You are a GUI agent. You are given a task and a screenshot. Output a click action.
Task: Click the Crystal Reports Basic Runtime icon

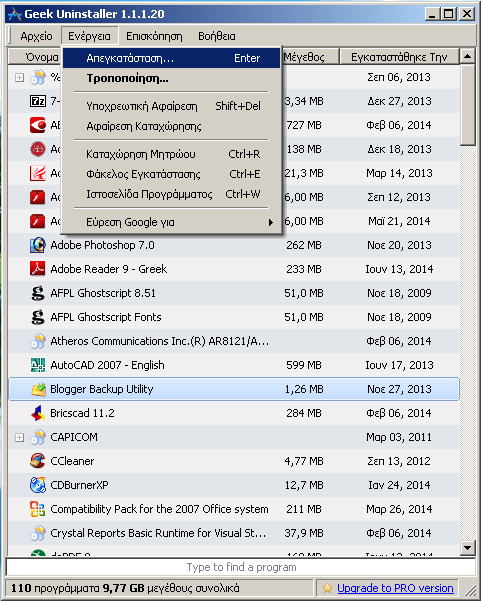point(38,533)
